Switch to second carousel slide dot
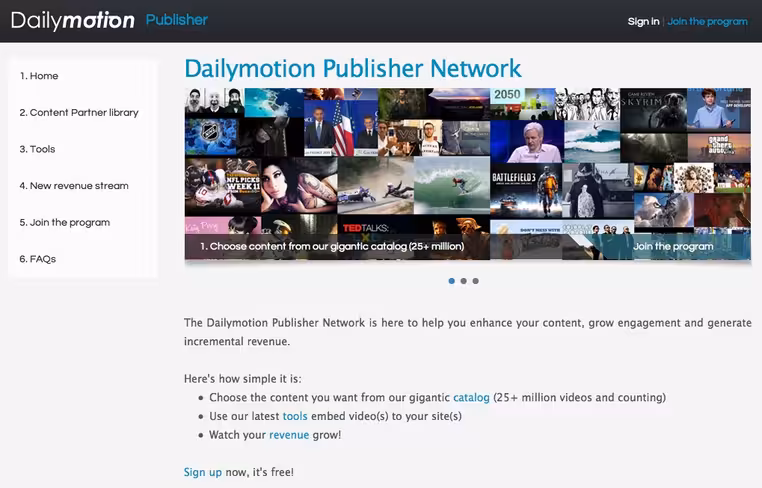This screenshot has width=762, height=488. pyautogui.click(x=464, y=281)
